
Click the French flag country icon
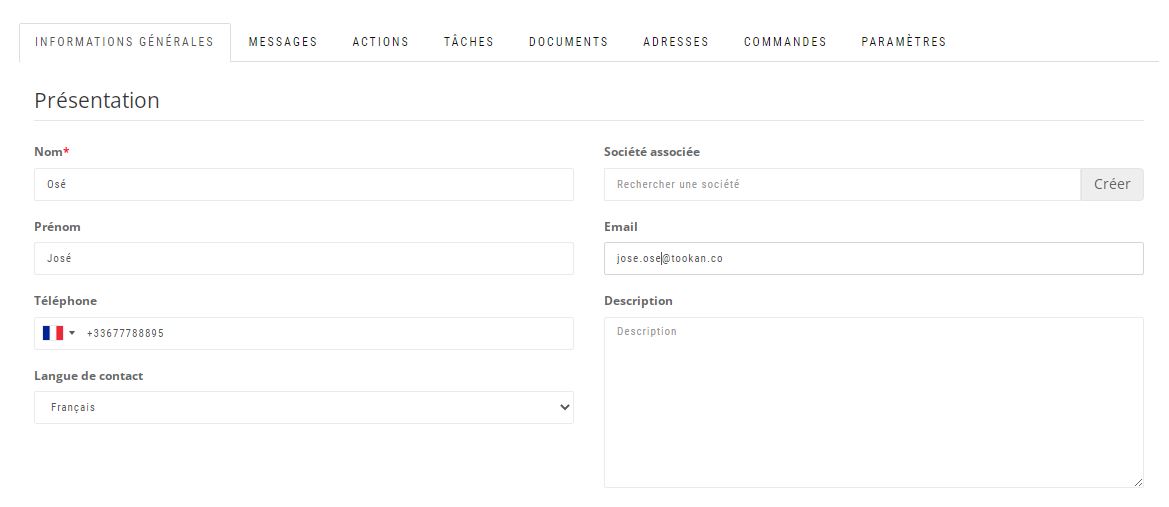coord(53,333)
